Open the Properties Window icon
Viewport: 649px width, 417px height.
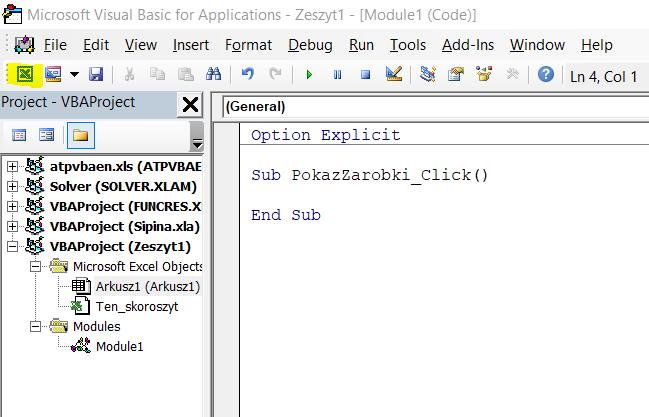(456, 75)
